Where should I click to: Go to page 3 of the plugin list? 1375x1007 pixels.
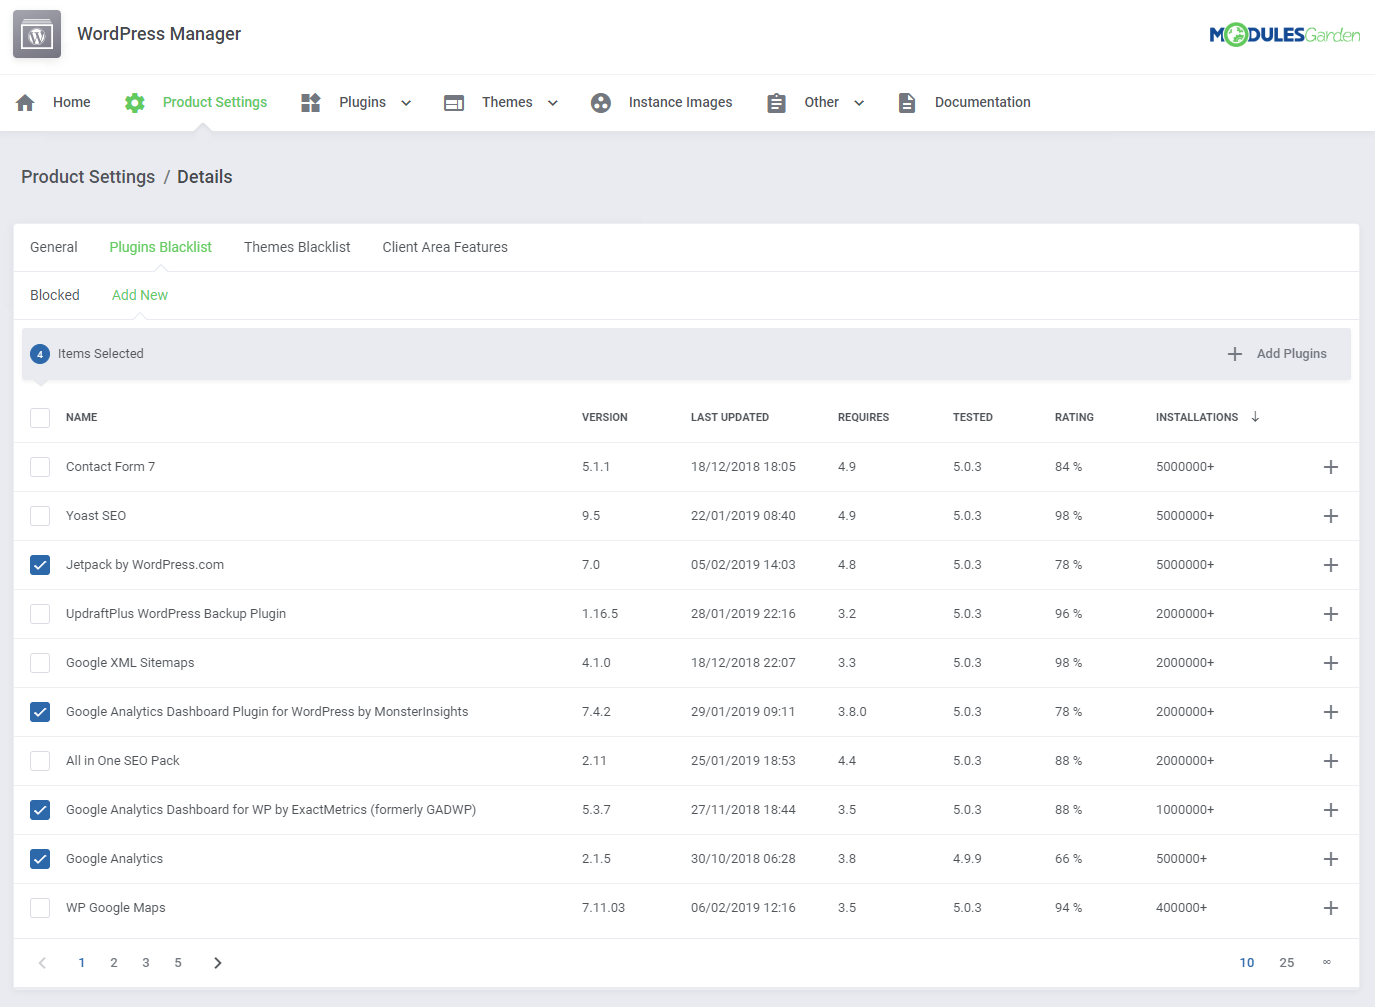pyautogui.click(x=145, y=962)
